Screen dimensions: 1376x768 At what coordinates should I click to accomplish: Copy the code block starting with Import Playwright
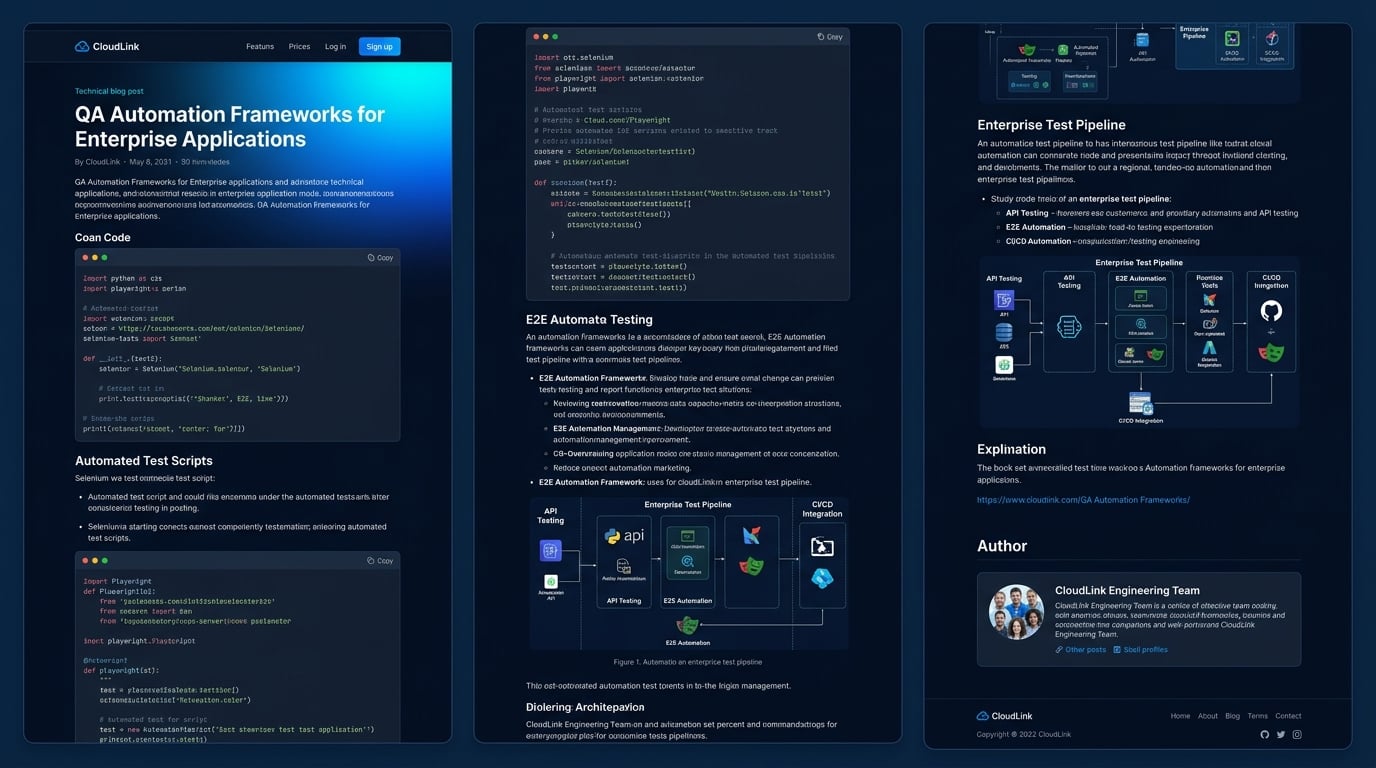point(380,560)
